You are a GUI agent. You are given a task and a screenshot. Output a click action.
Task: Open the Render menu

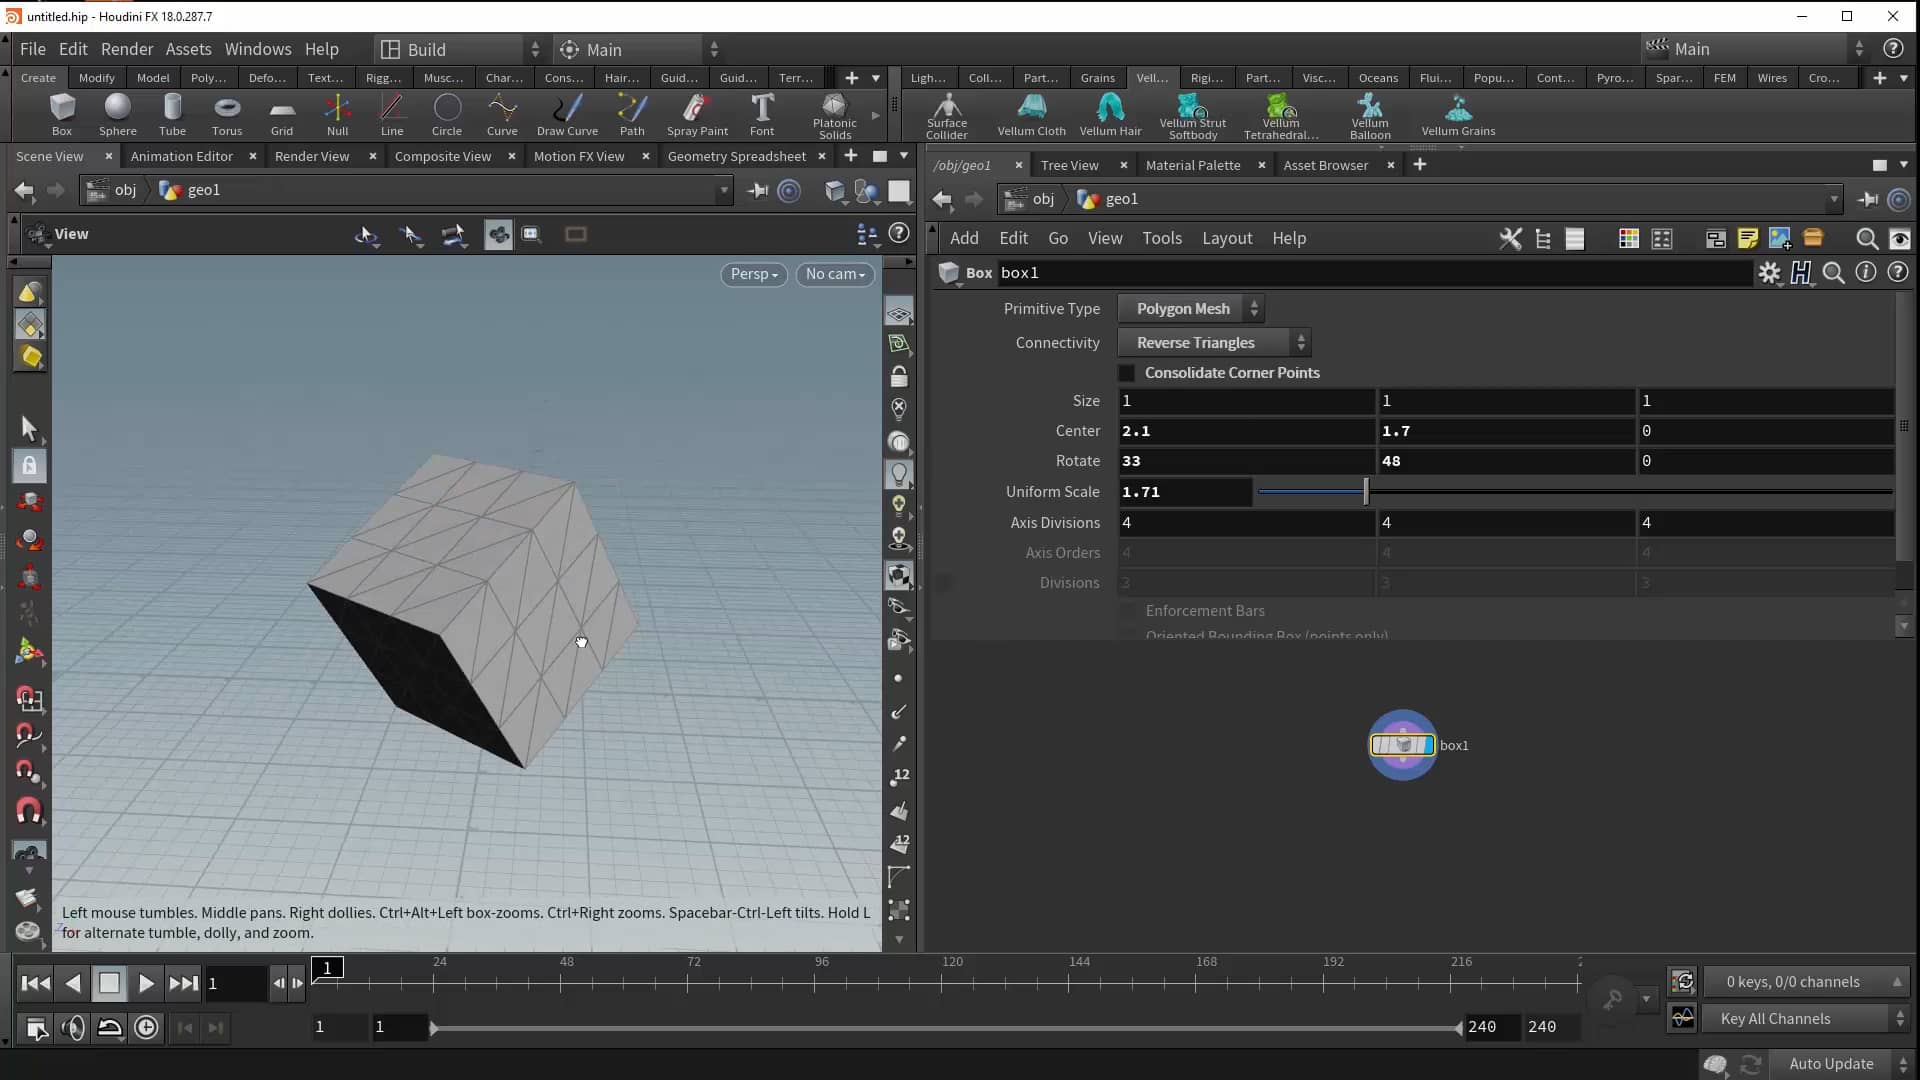(x=127, y=49)
